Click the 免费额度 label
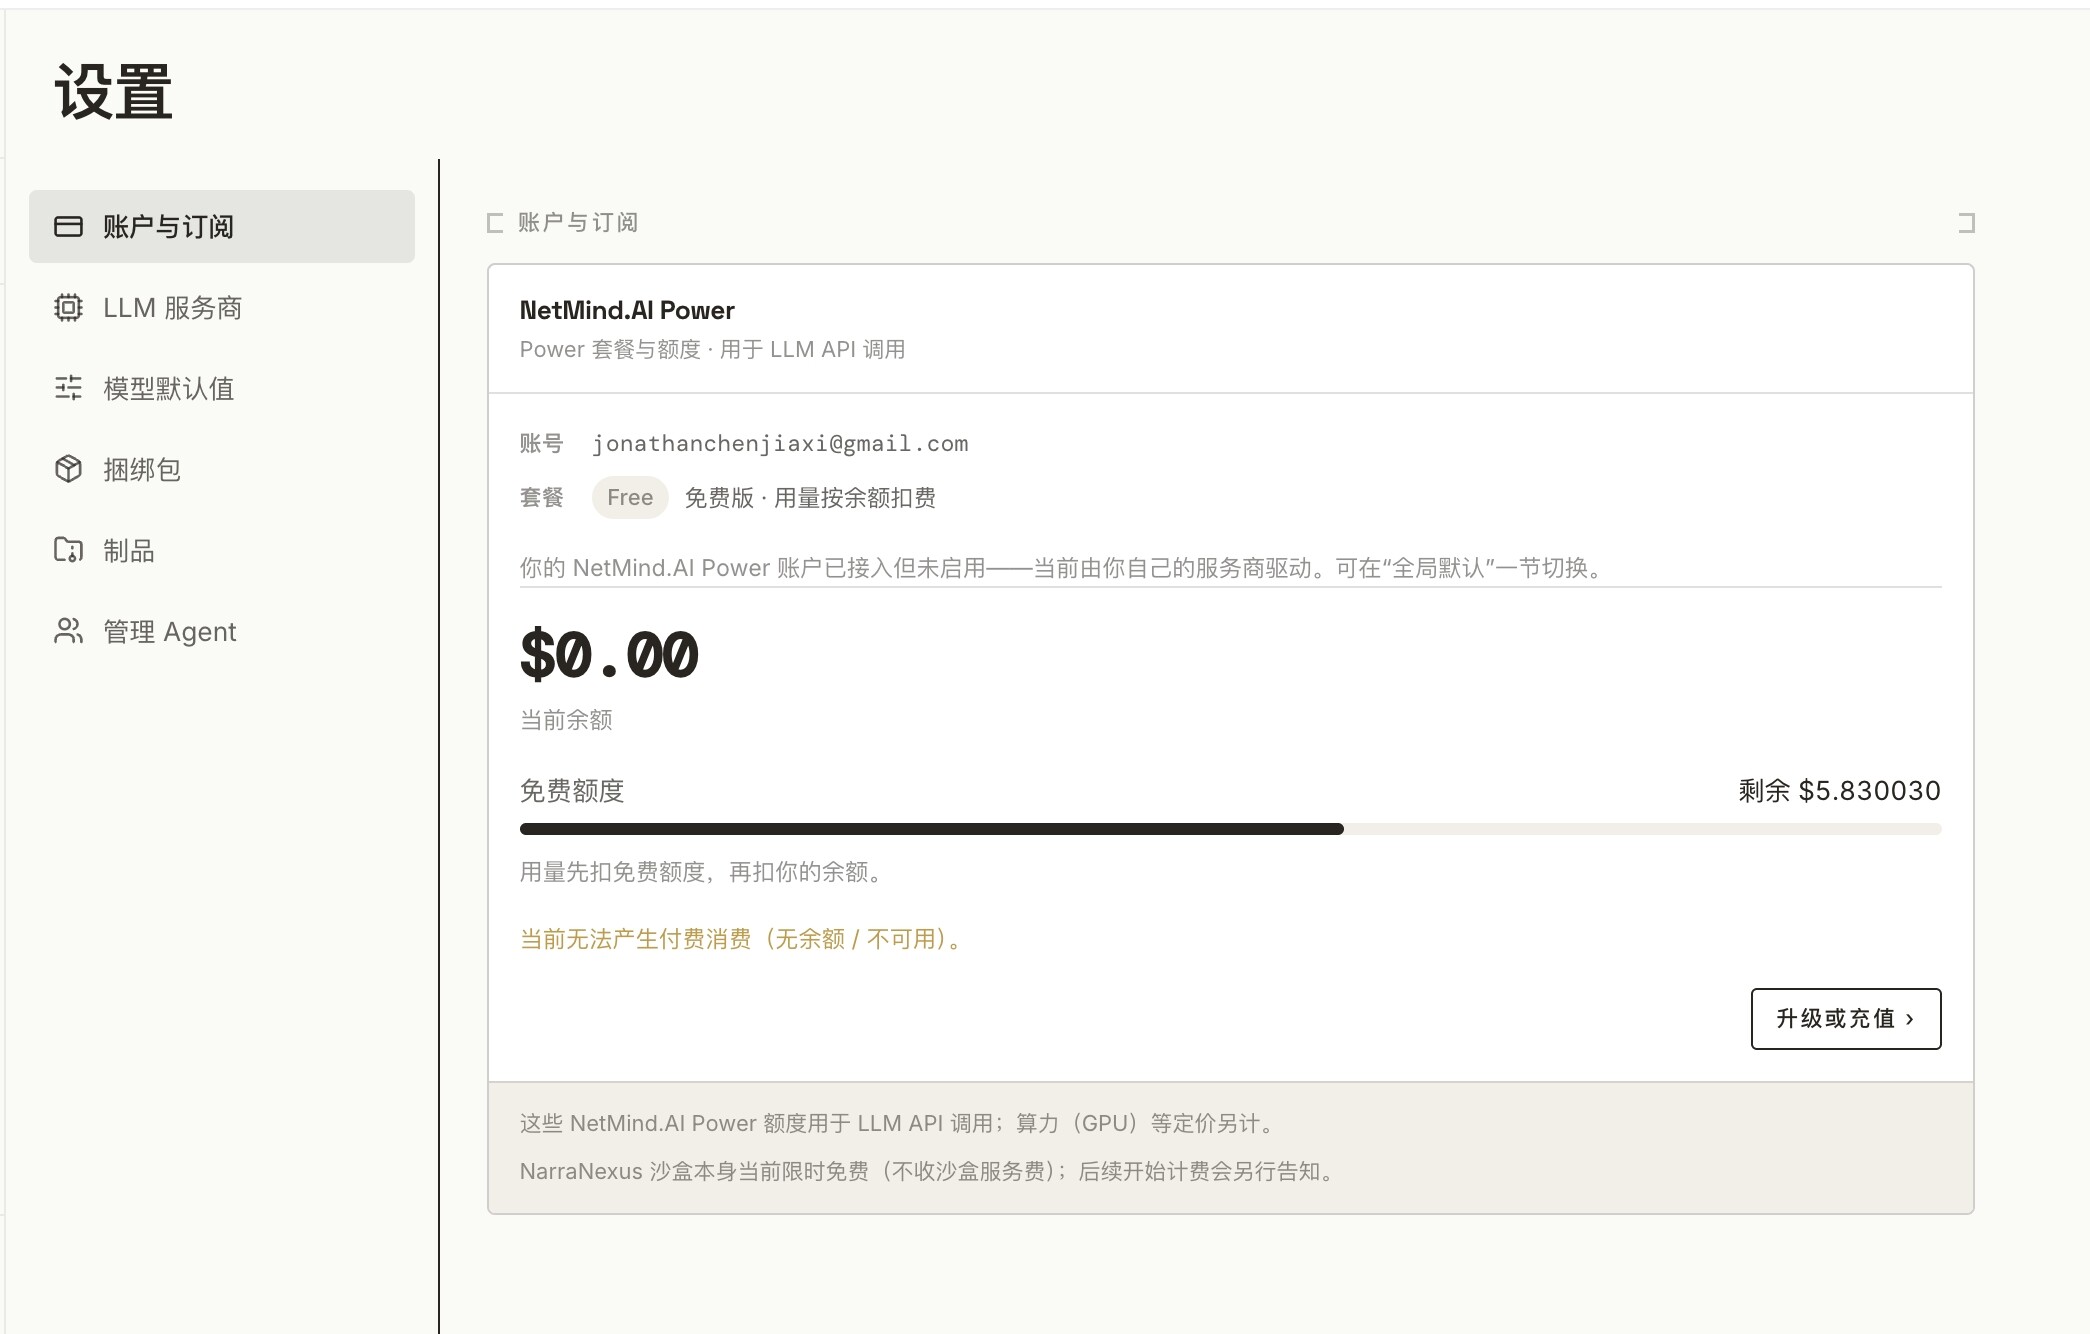Image resolution: width=2090 pixels, height=1334 pixels. (572, 791)
